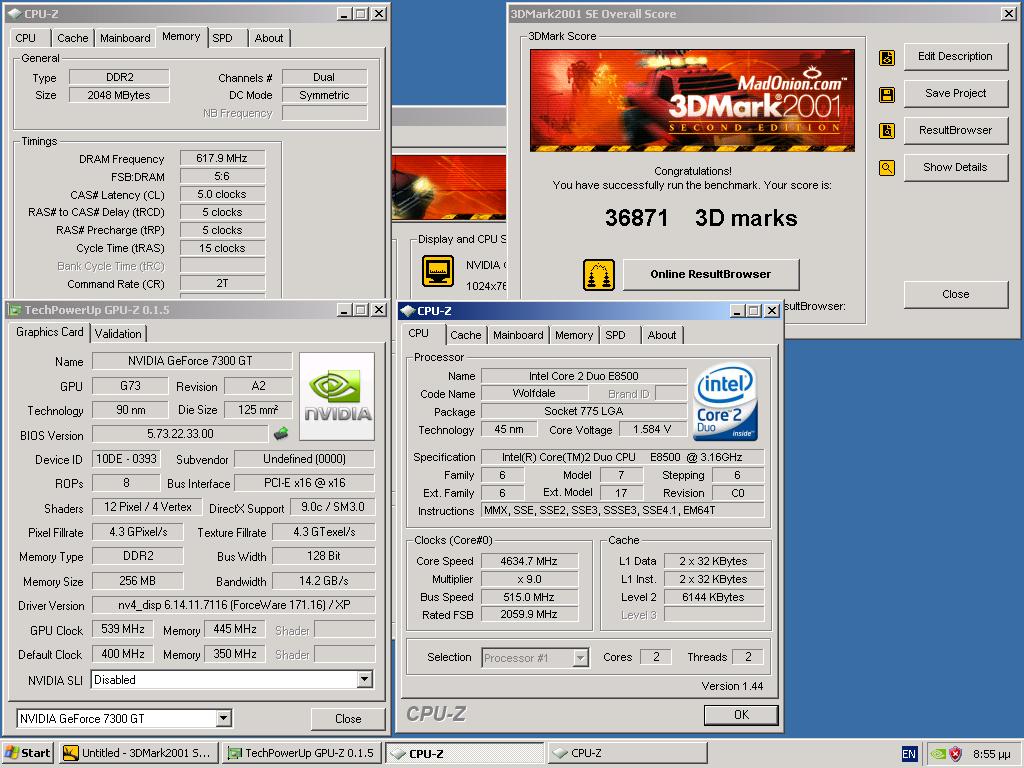
Task: Click the Bus Interface PCI-E x16 value
Action: point(305,483)
